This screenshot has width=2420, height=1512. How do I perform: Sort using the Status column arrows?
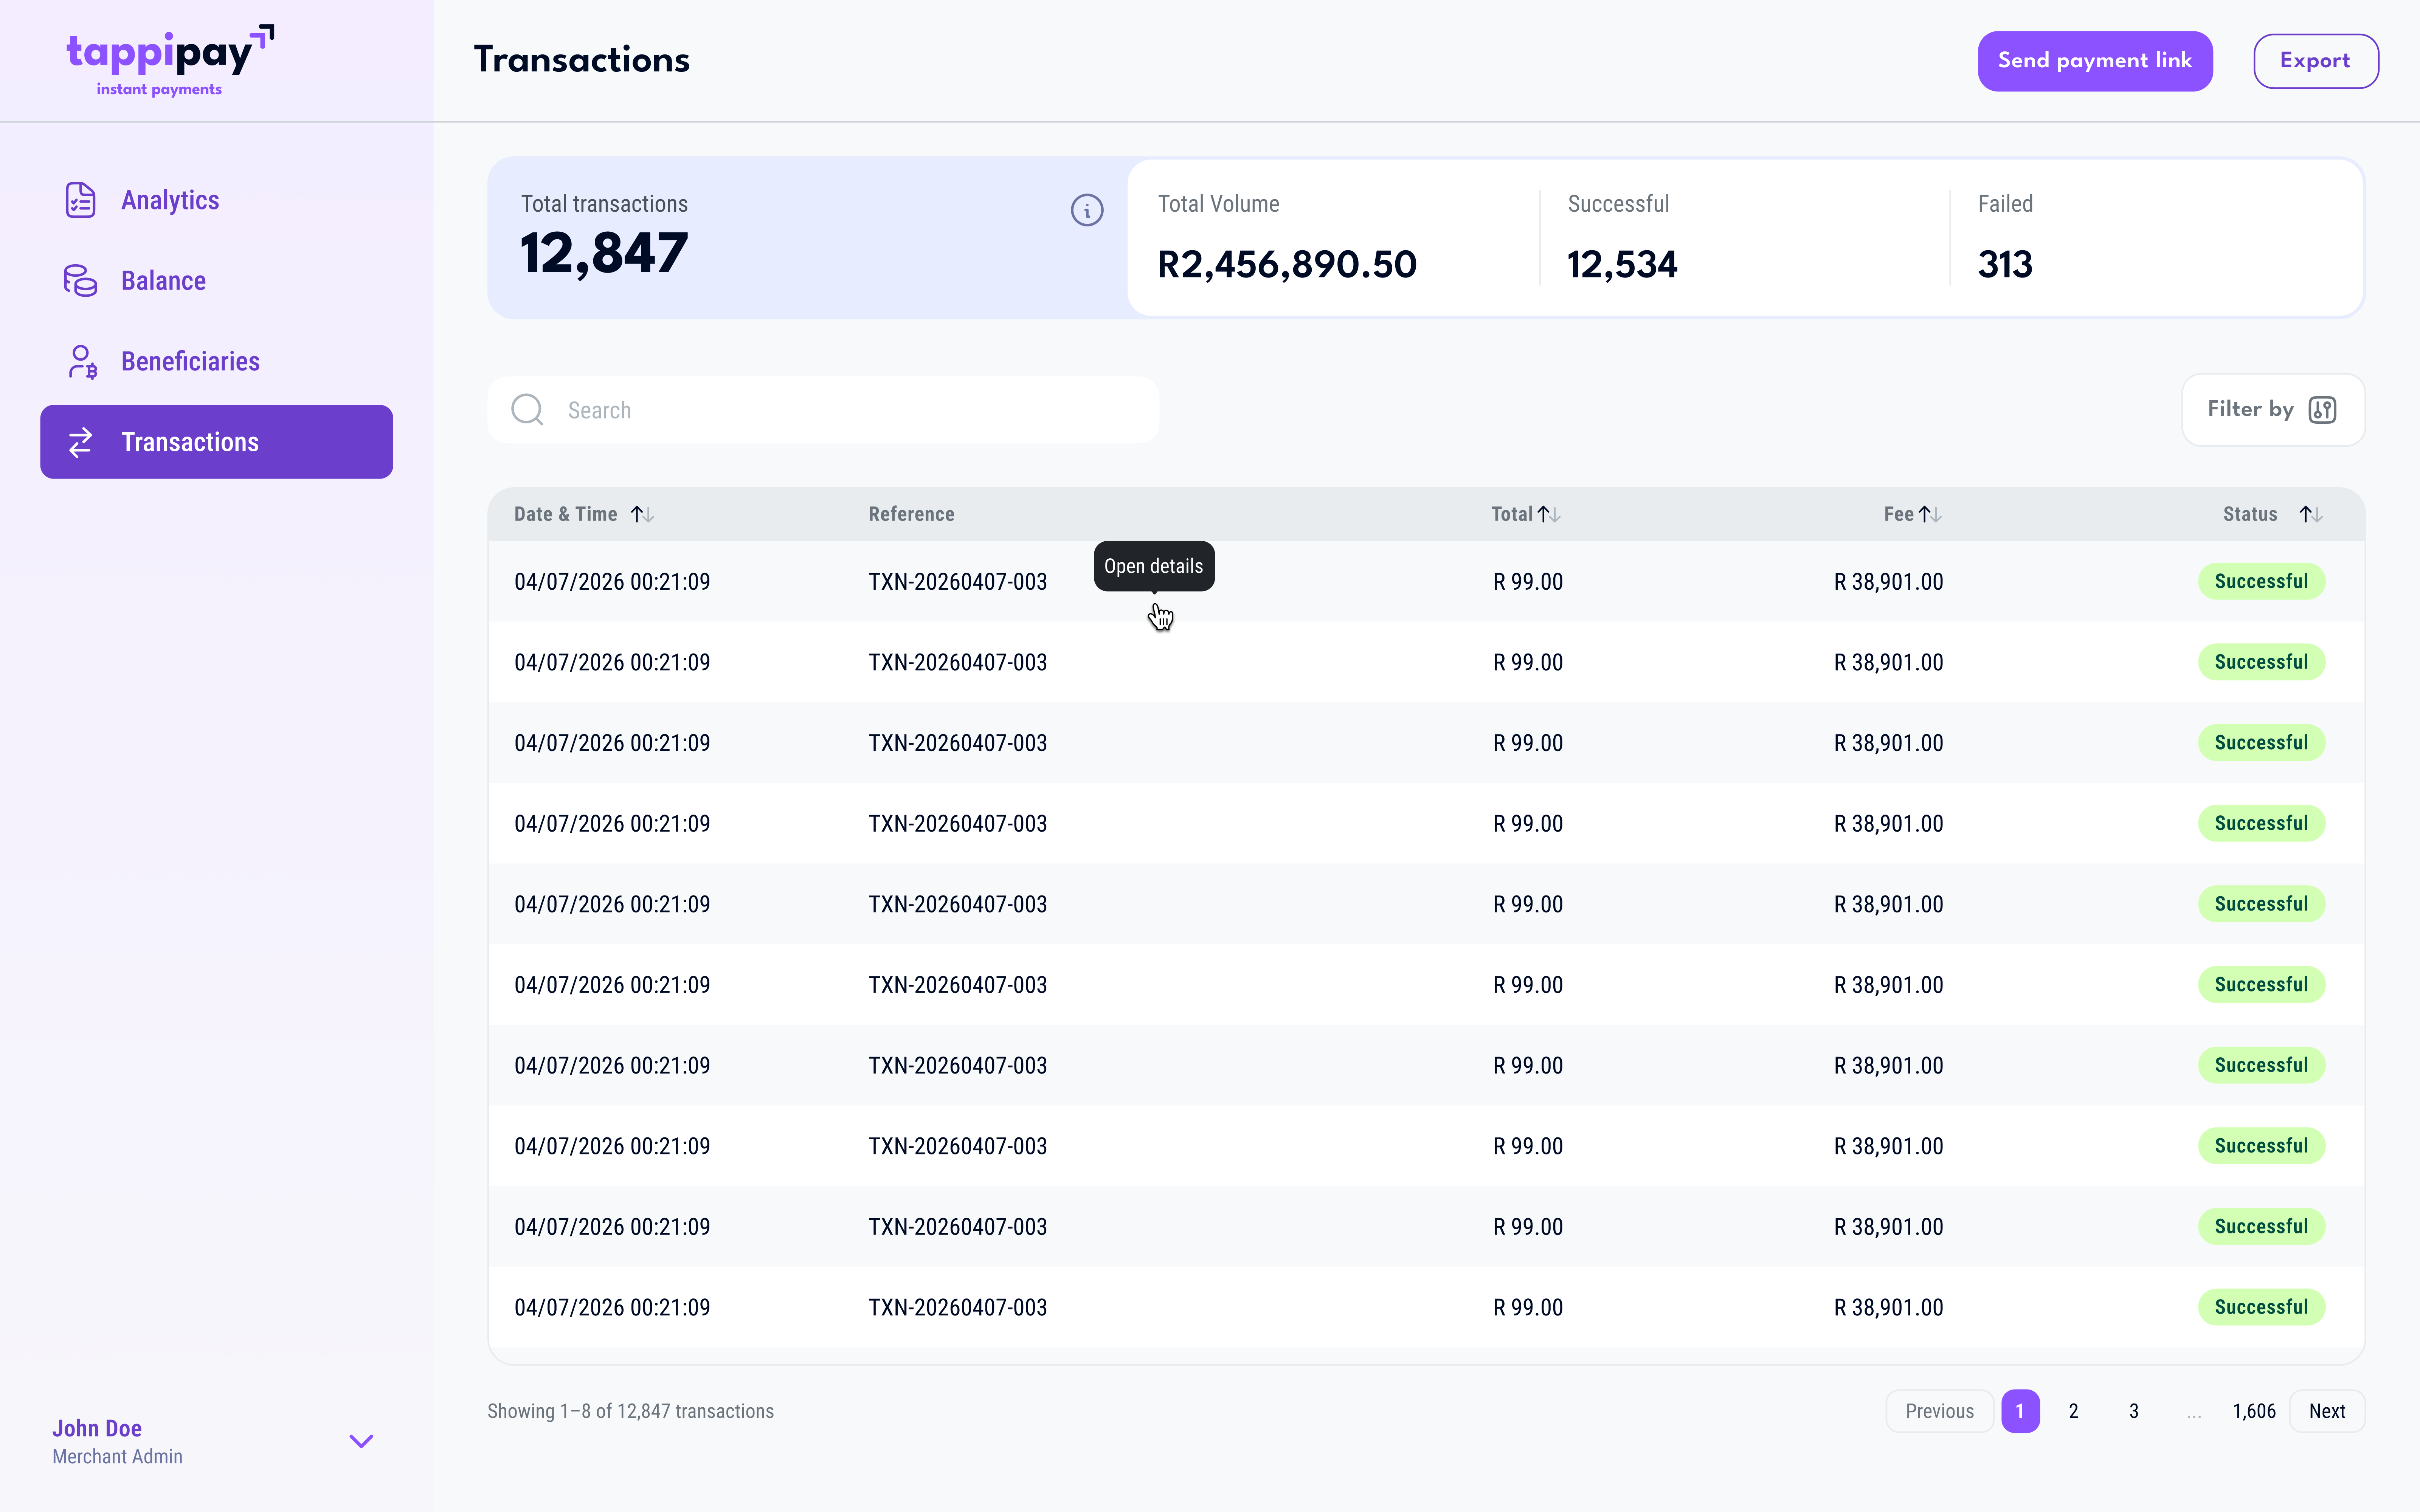coord(2311,514)
